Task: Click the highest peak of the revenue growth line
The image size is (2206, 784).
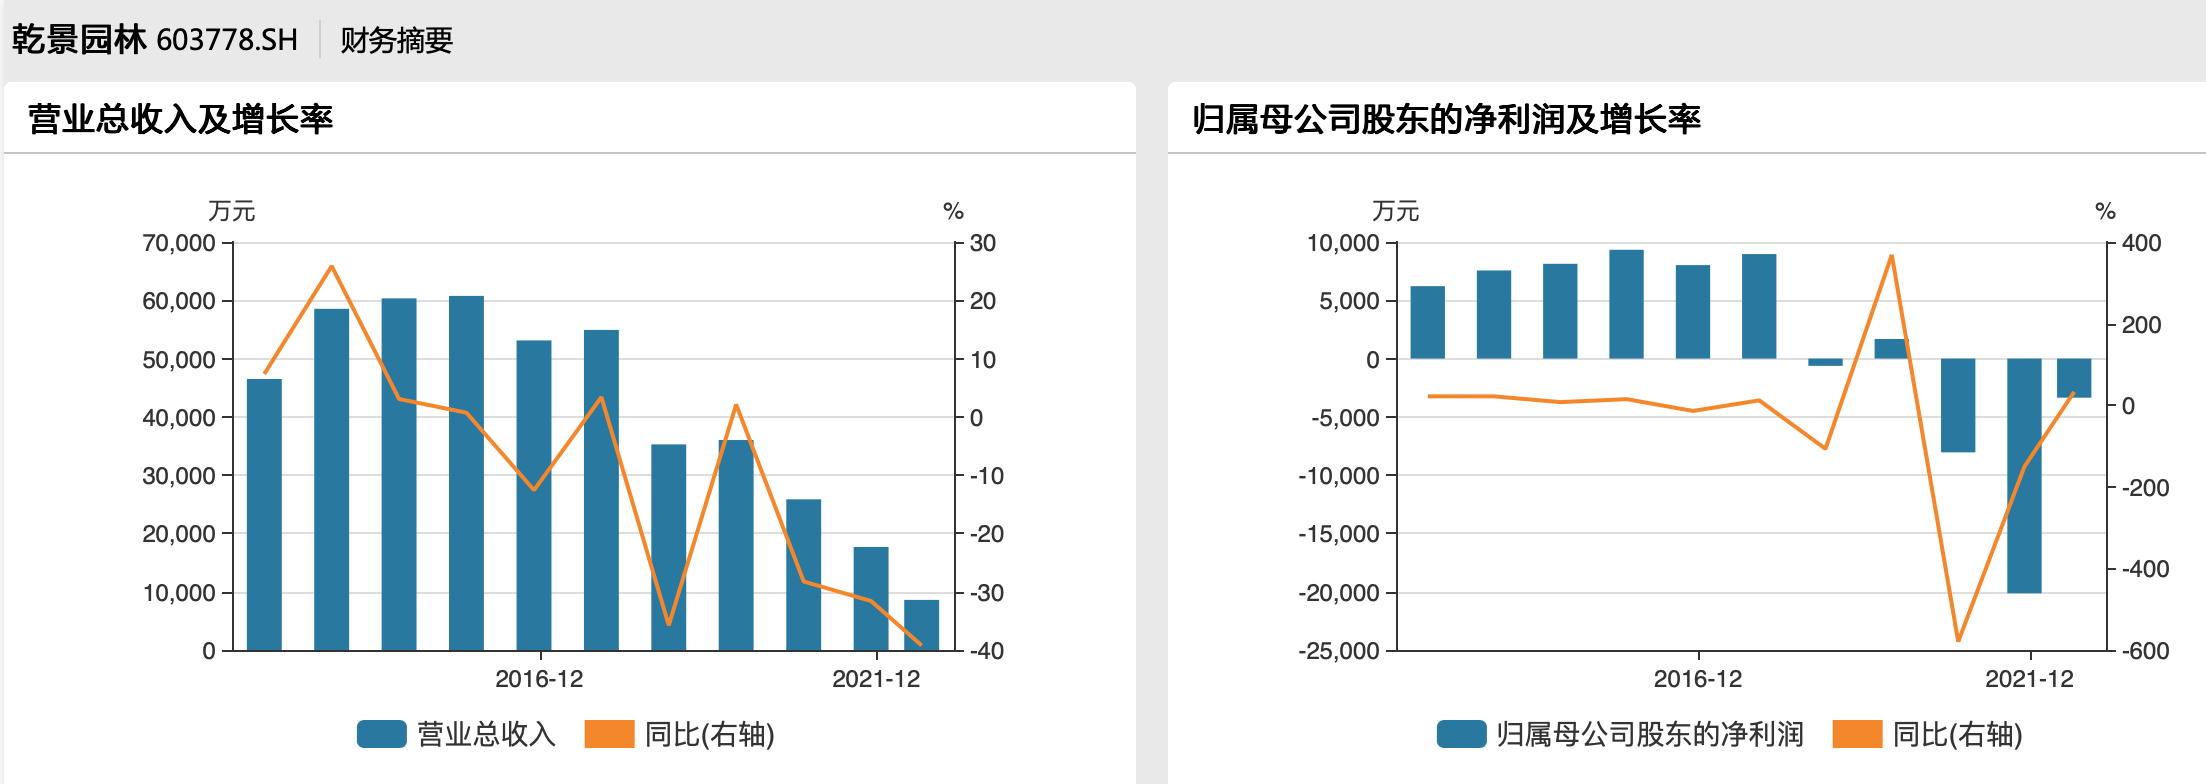Action: 331,267
